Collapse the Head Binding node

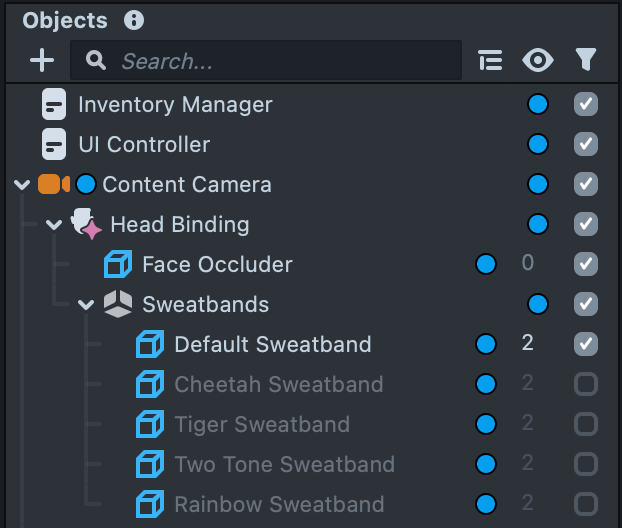(x=54, y=224)
